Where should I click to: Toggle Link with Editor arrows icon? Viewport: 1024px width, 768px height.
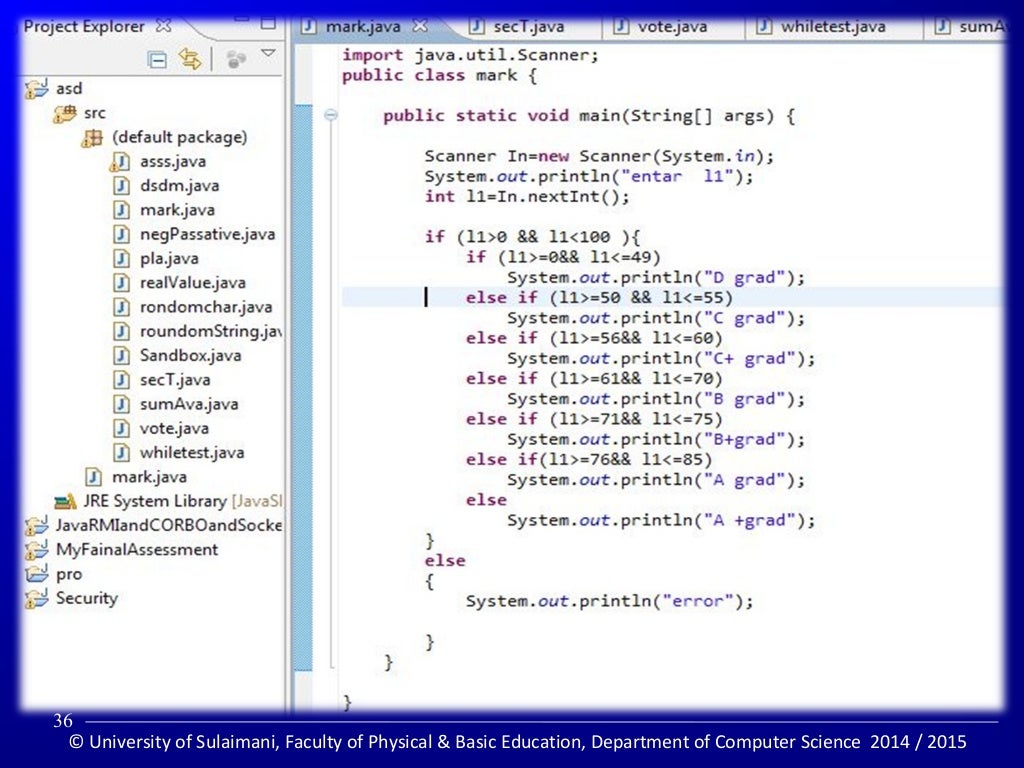pos(188,59)
